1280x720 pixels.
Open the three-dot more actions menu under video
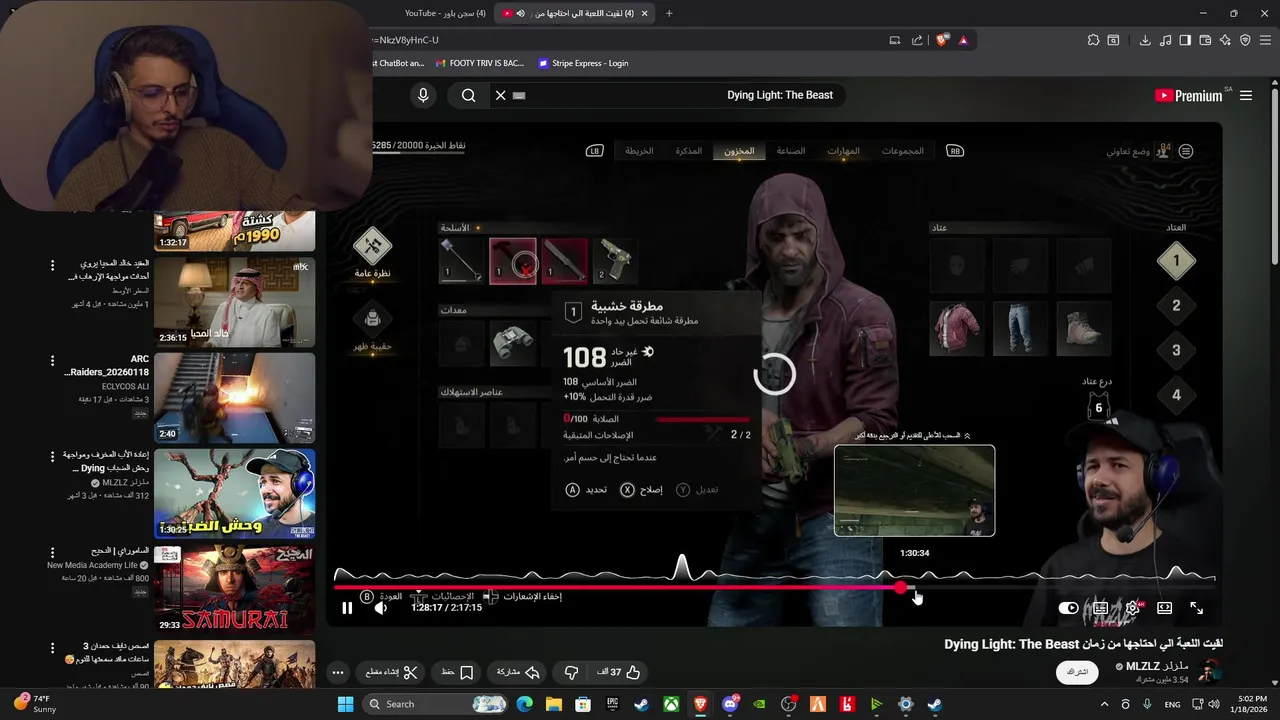click(x=338, y=673)
